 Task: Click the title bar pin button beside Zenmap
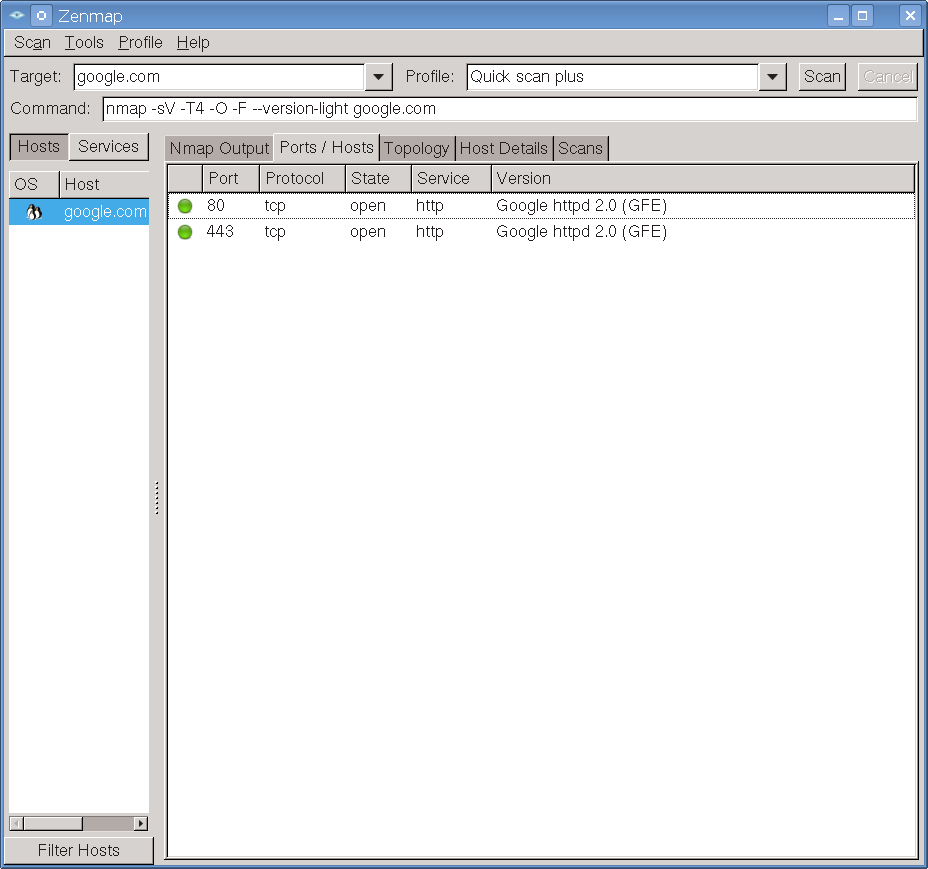[41, 15]
